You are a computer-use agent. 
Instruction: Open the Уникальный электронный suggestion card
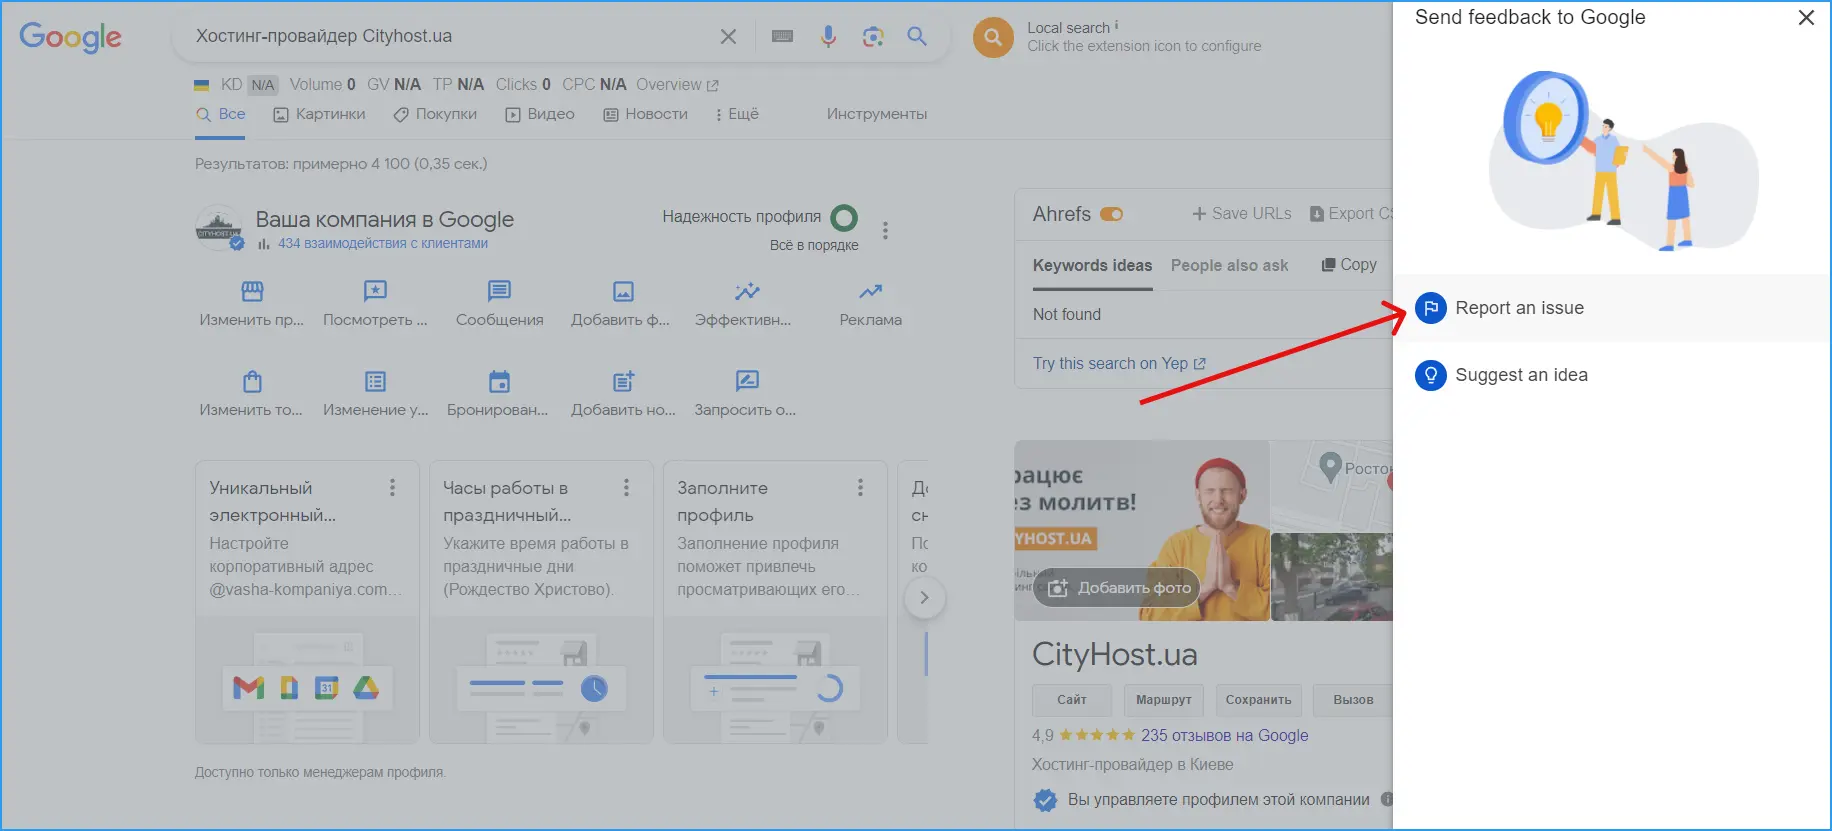click(307, 602)
